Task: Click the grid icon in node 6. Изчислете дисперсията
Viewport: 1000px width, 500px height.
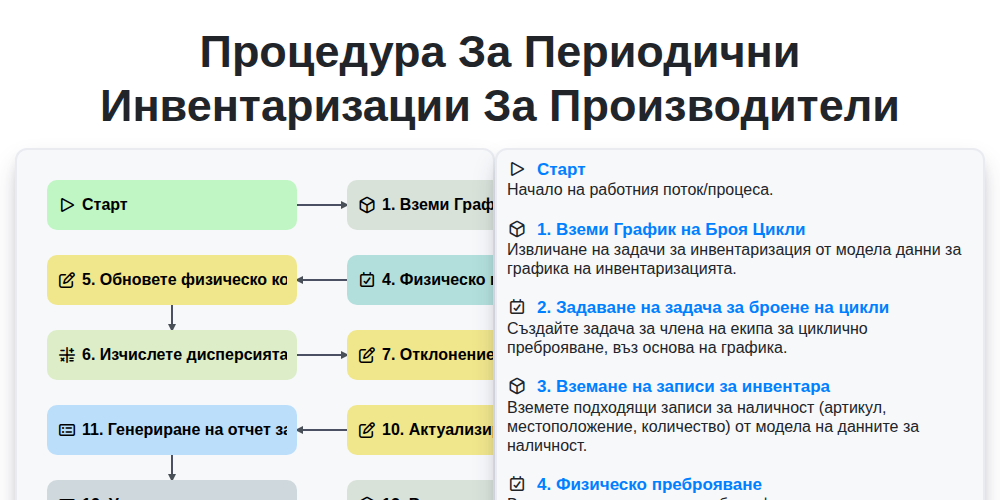Action: click(67, 355)
